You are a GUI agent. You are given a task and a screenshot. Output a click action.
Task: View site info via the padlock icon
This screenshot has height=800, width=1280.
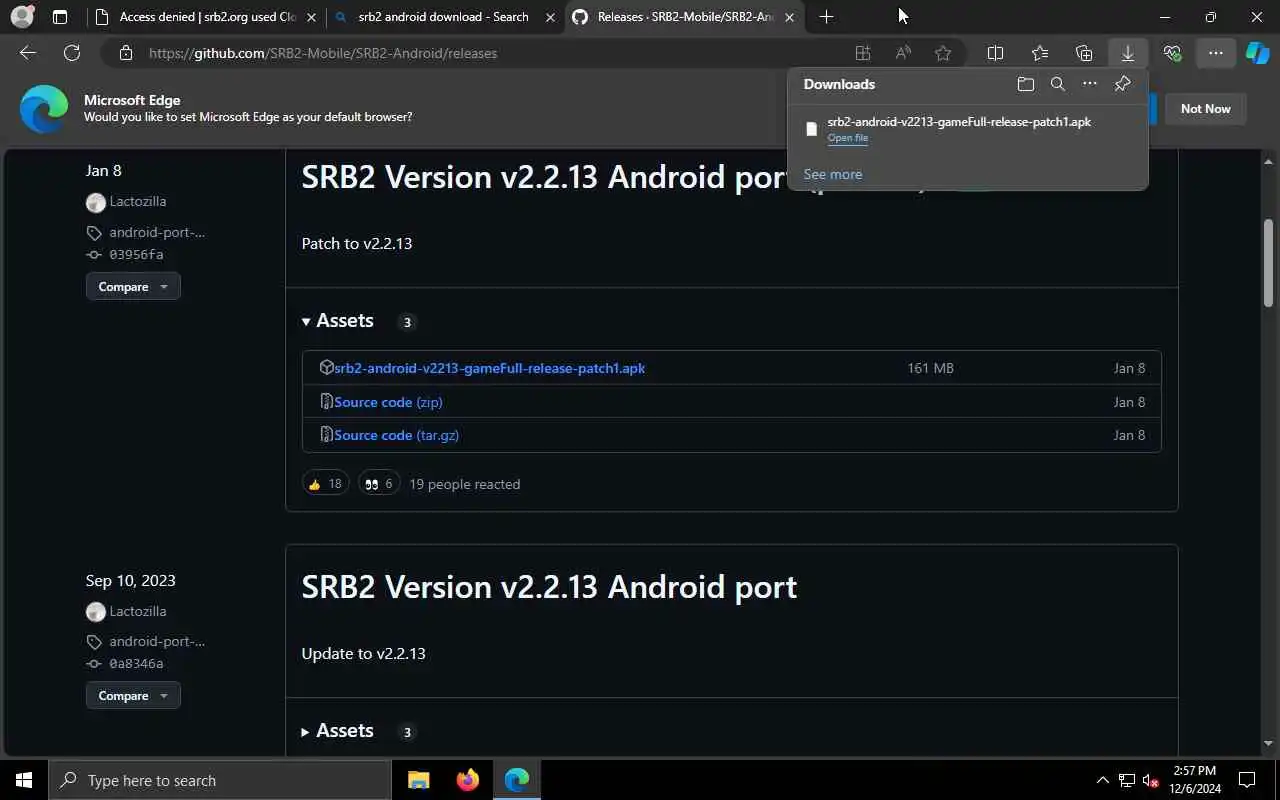(125, 53)
